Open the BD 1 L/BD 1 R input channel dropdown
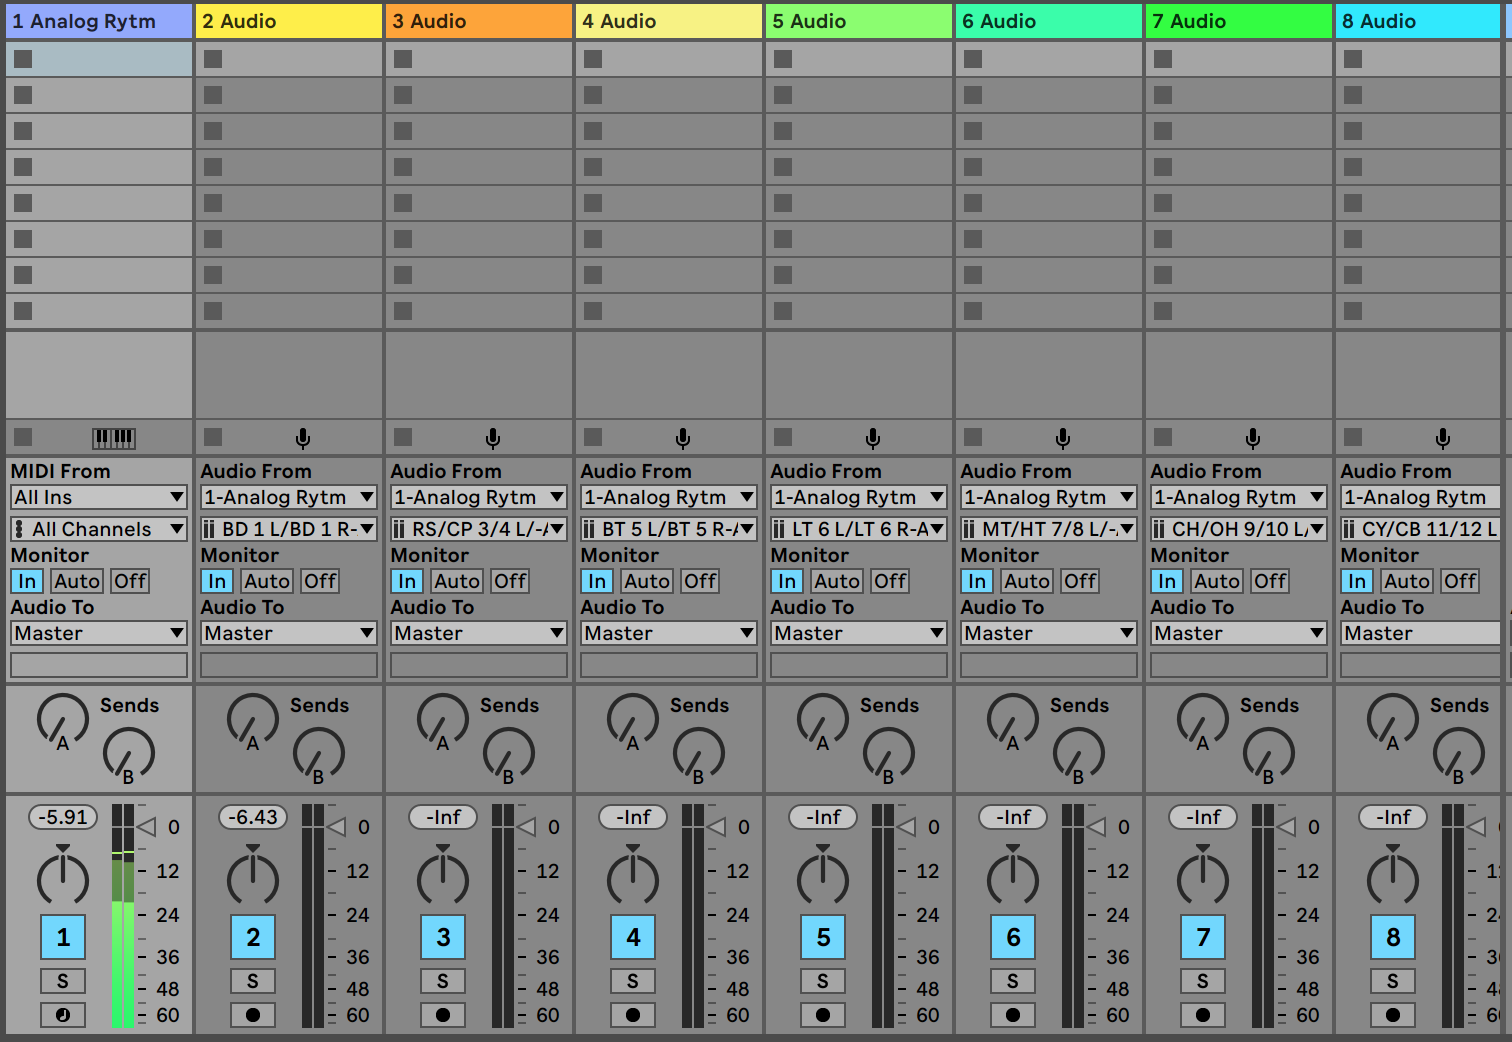1512x1042 pixels. click(289, 529)
